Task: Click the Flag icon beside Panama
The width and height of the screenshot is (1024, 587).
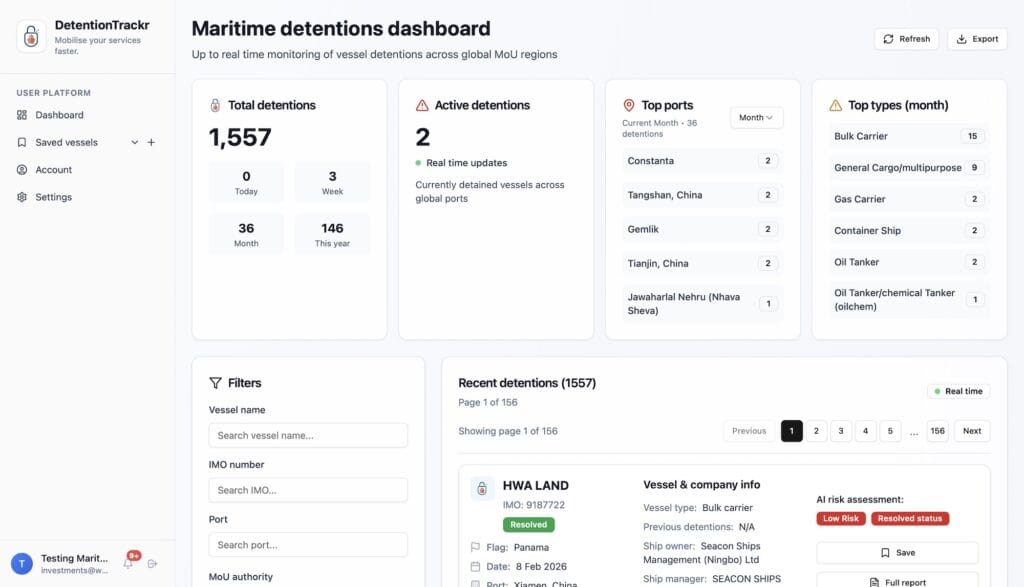Action: coord(475,547)
